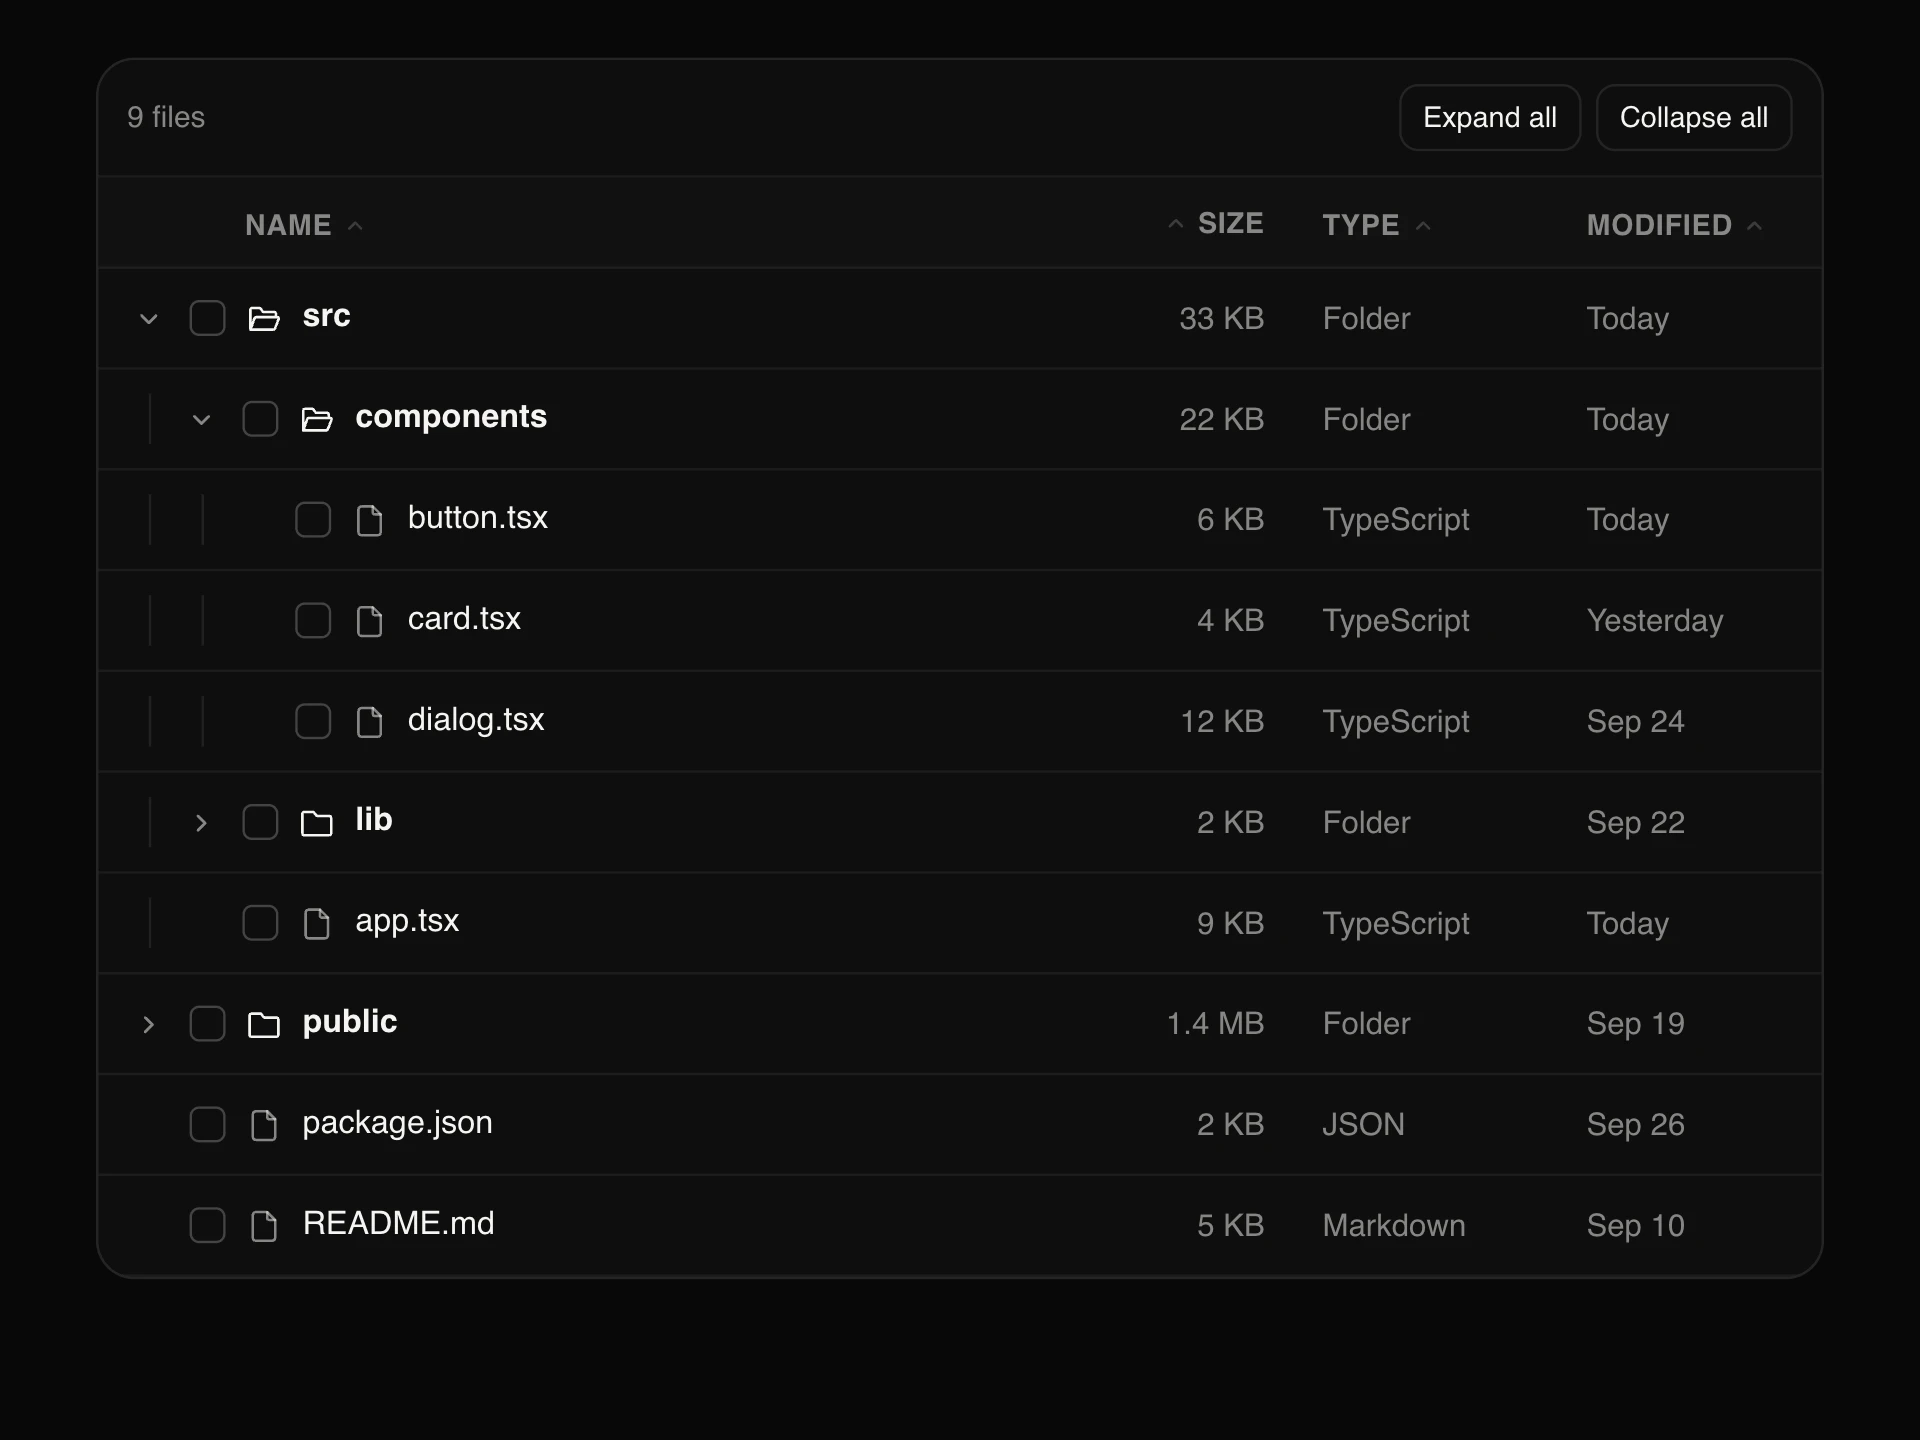This screenshot has height=1440, width=1920.
Task: Click the Collapse all button
Action: [1694, 118]
